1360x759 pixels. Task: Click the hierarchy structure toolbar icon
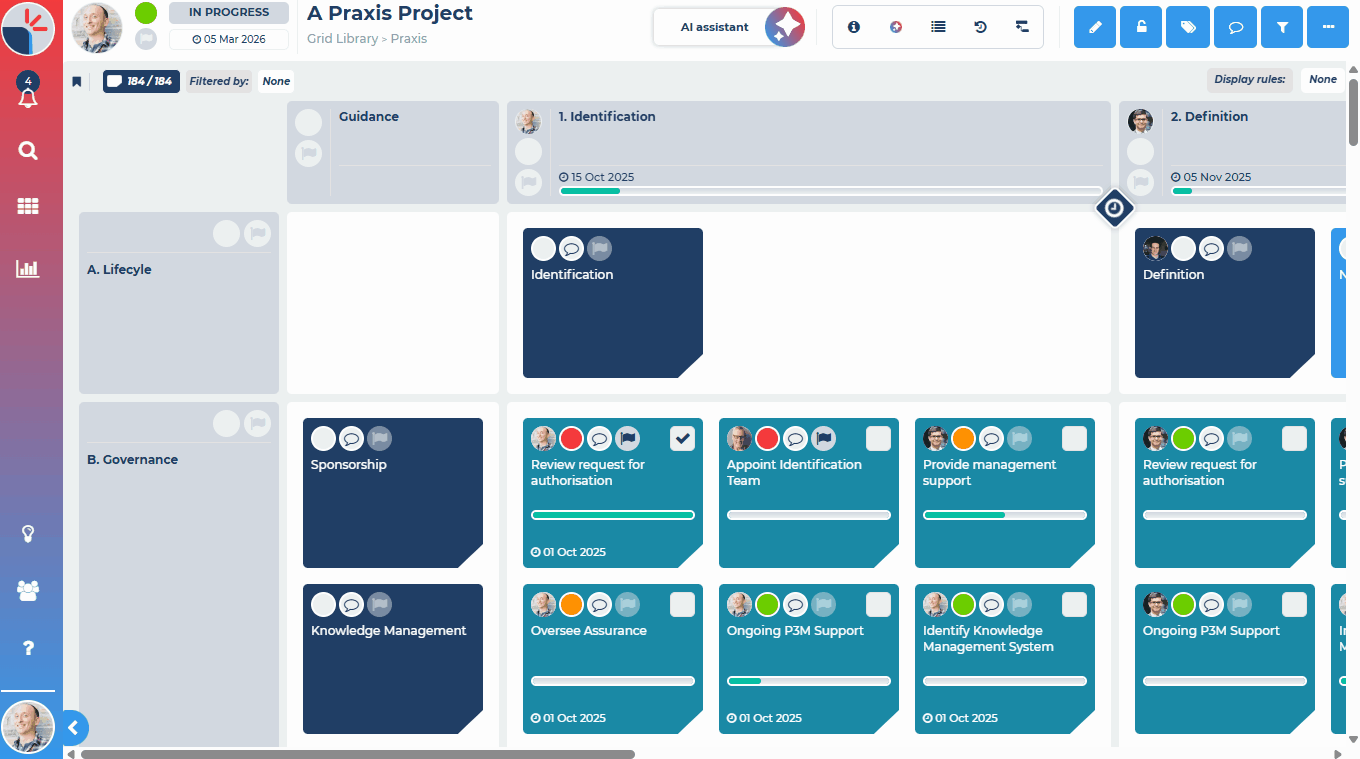point(1022,27)
